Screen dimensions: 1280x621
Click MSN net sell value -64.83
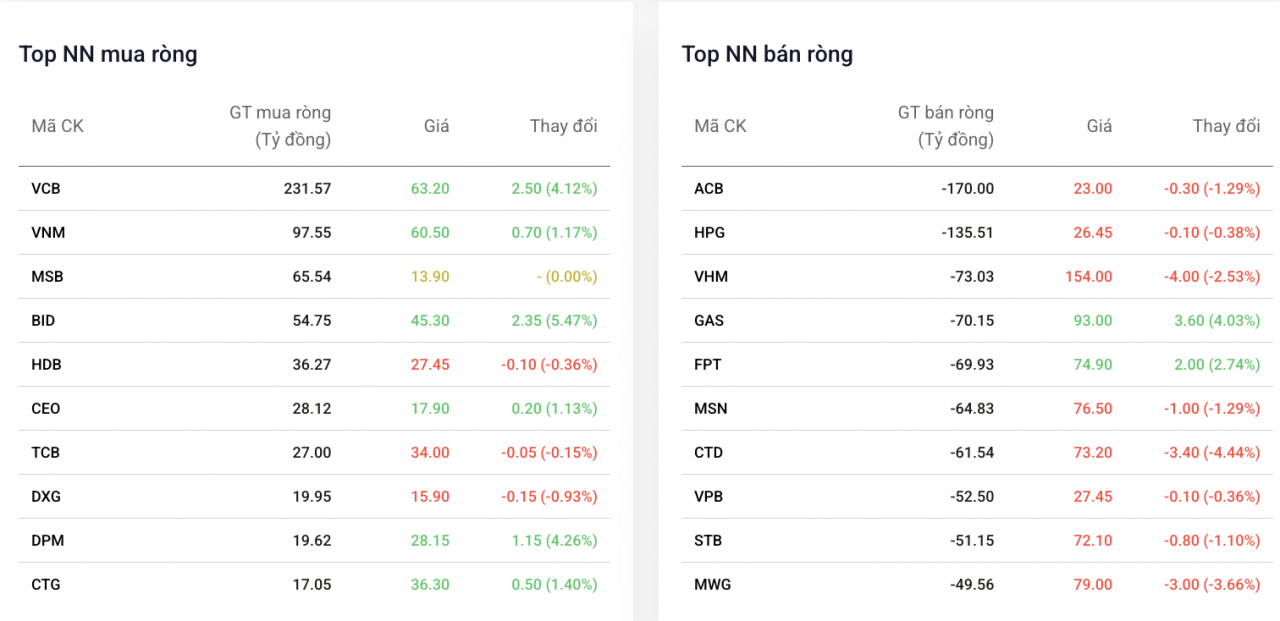972,408
